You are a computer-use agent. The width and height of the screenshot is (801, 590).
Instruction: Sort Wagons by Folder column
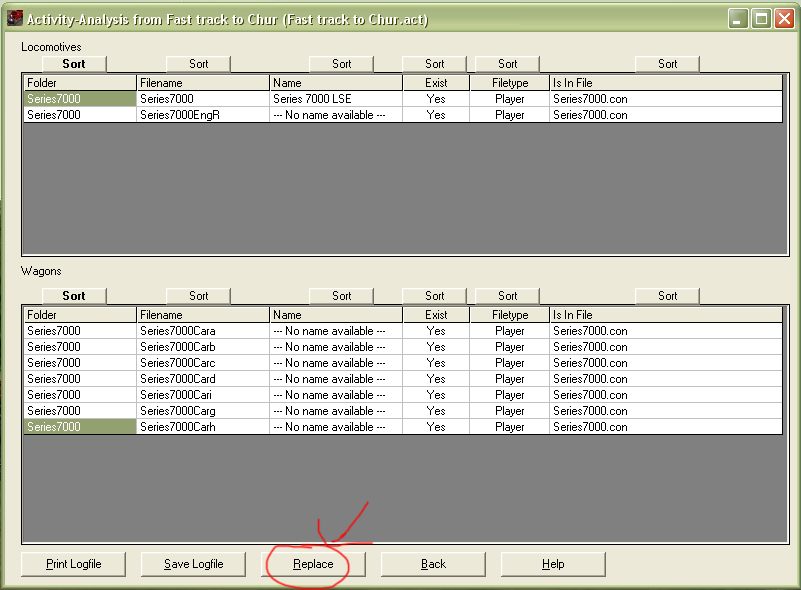(x=74, y=296)
